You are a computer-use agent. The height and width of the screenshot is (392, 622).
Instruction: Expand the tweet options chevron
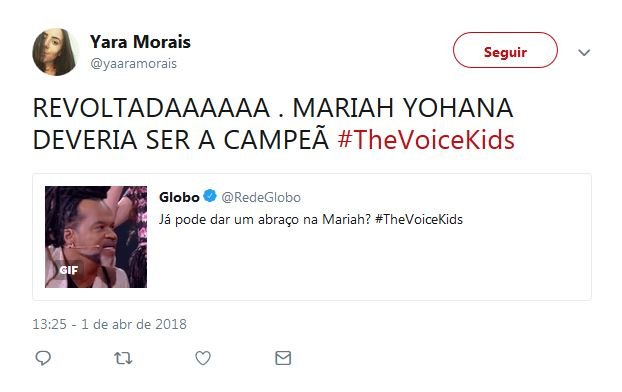point(584,52)
